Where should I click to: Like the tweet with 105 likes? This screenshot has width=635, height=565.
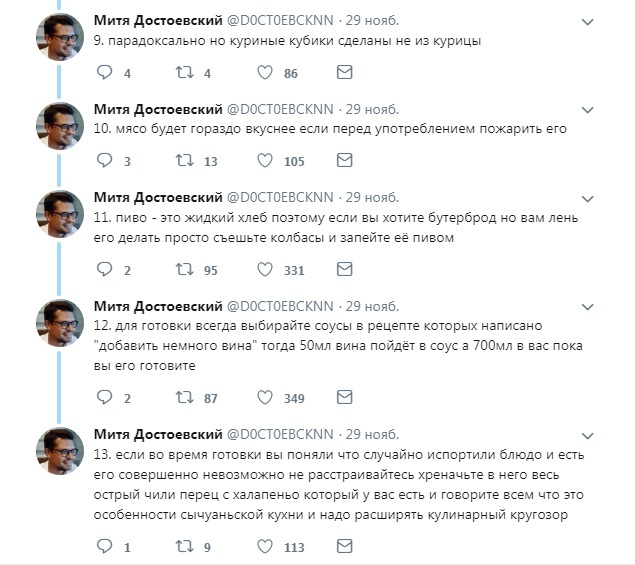[x=265, y=161]
